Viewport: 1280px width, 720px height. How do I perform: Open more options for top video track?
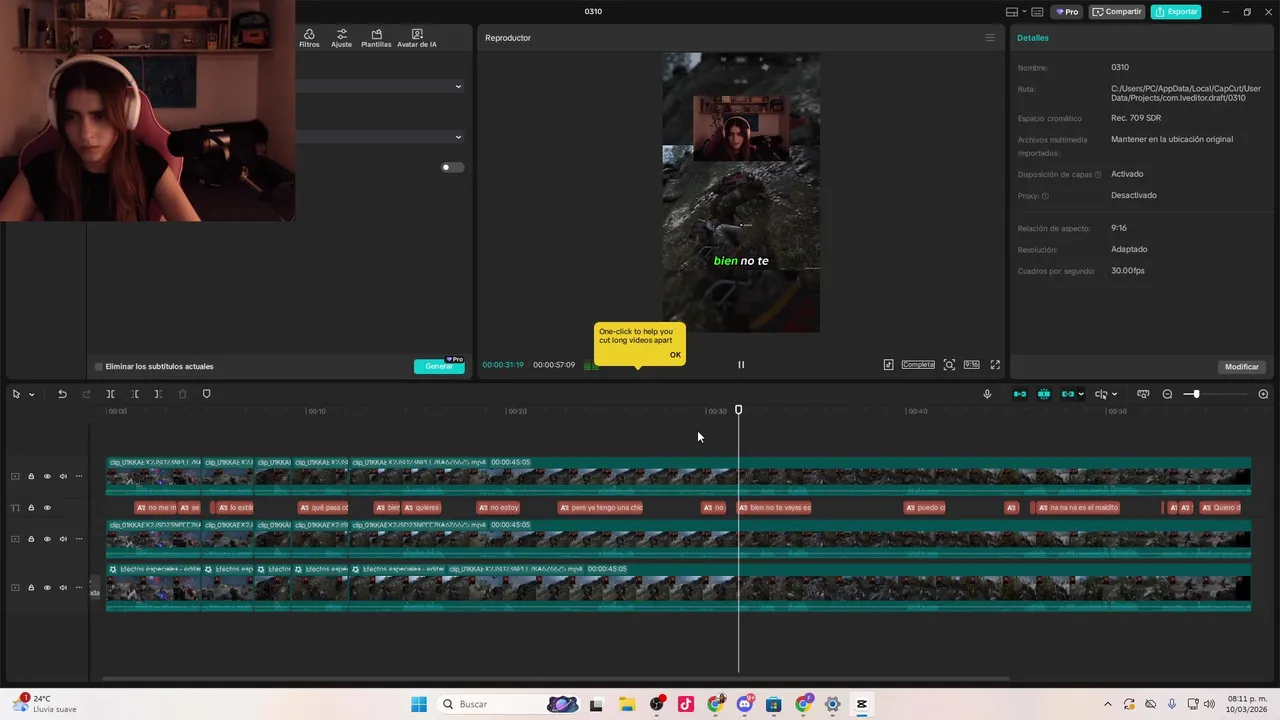pyautogui.click(x=79, y=476)
